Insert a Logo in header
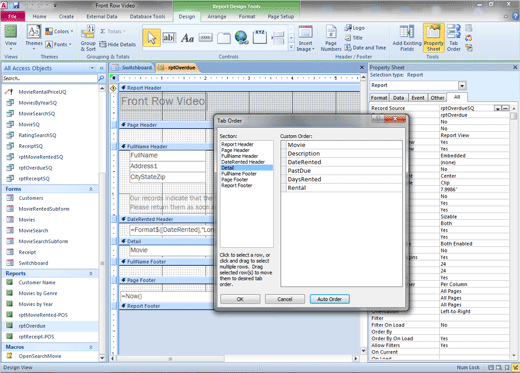The image size is (520, 373). point(355,28)
